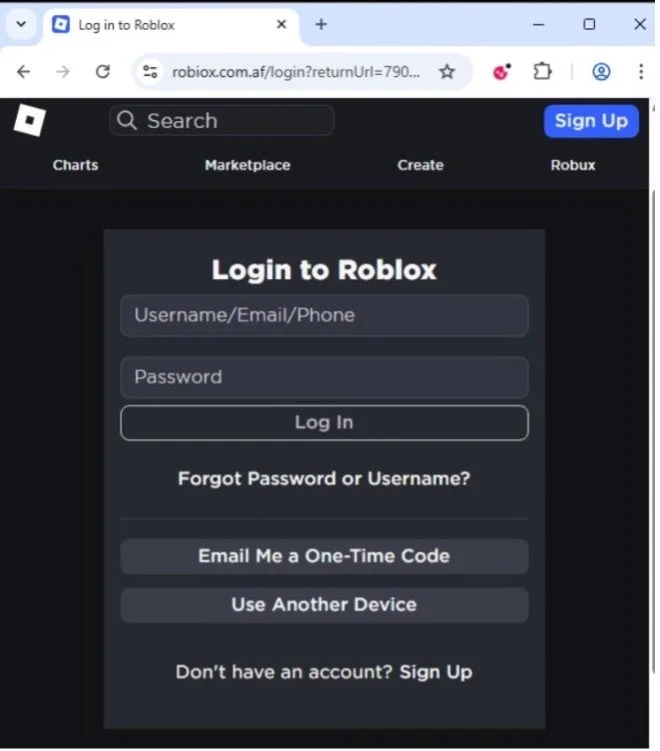Focus the Roblox Search field
Image resolution: width=660 pixels, height=751 pixels.
(x=222, y=120)
